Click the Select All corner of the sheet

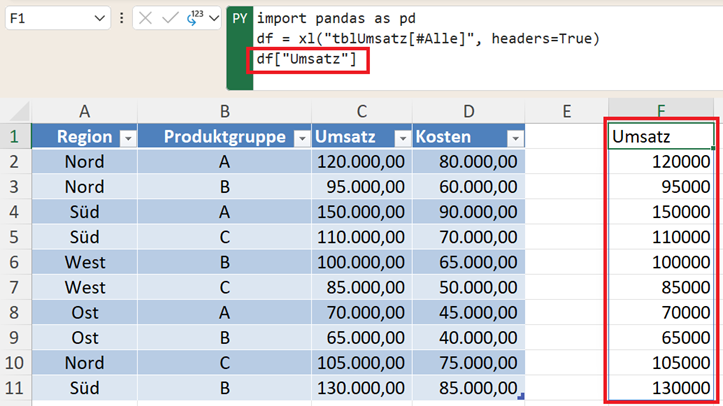(x=16, y=110)
